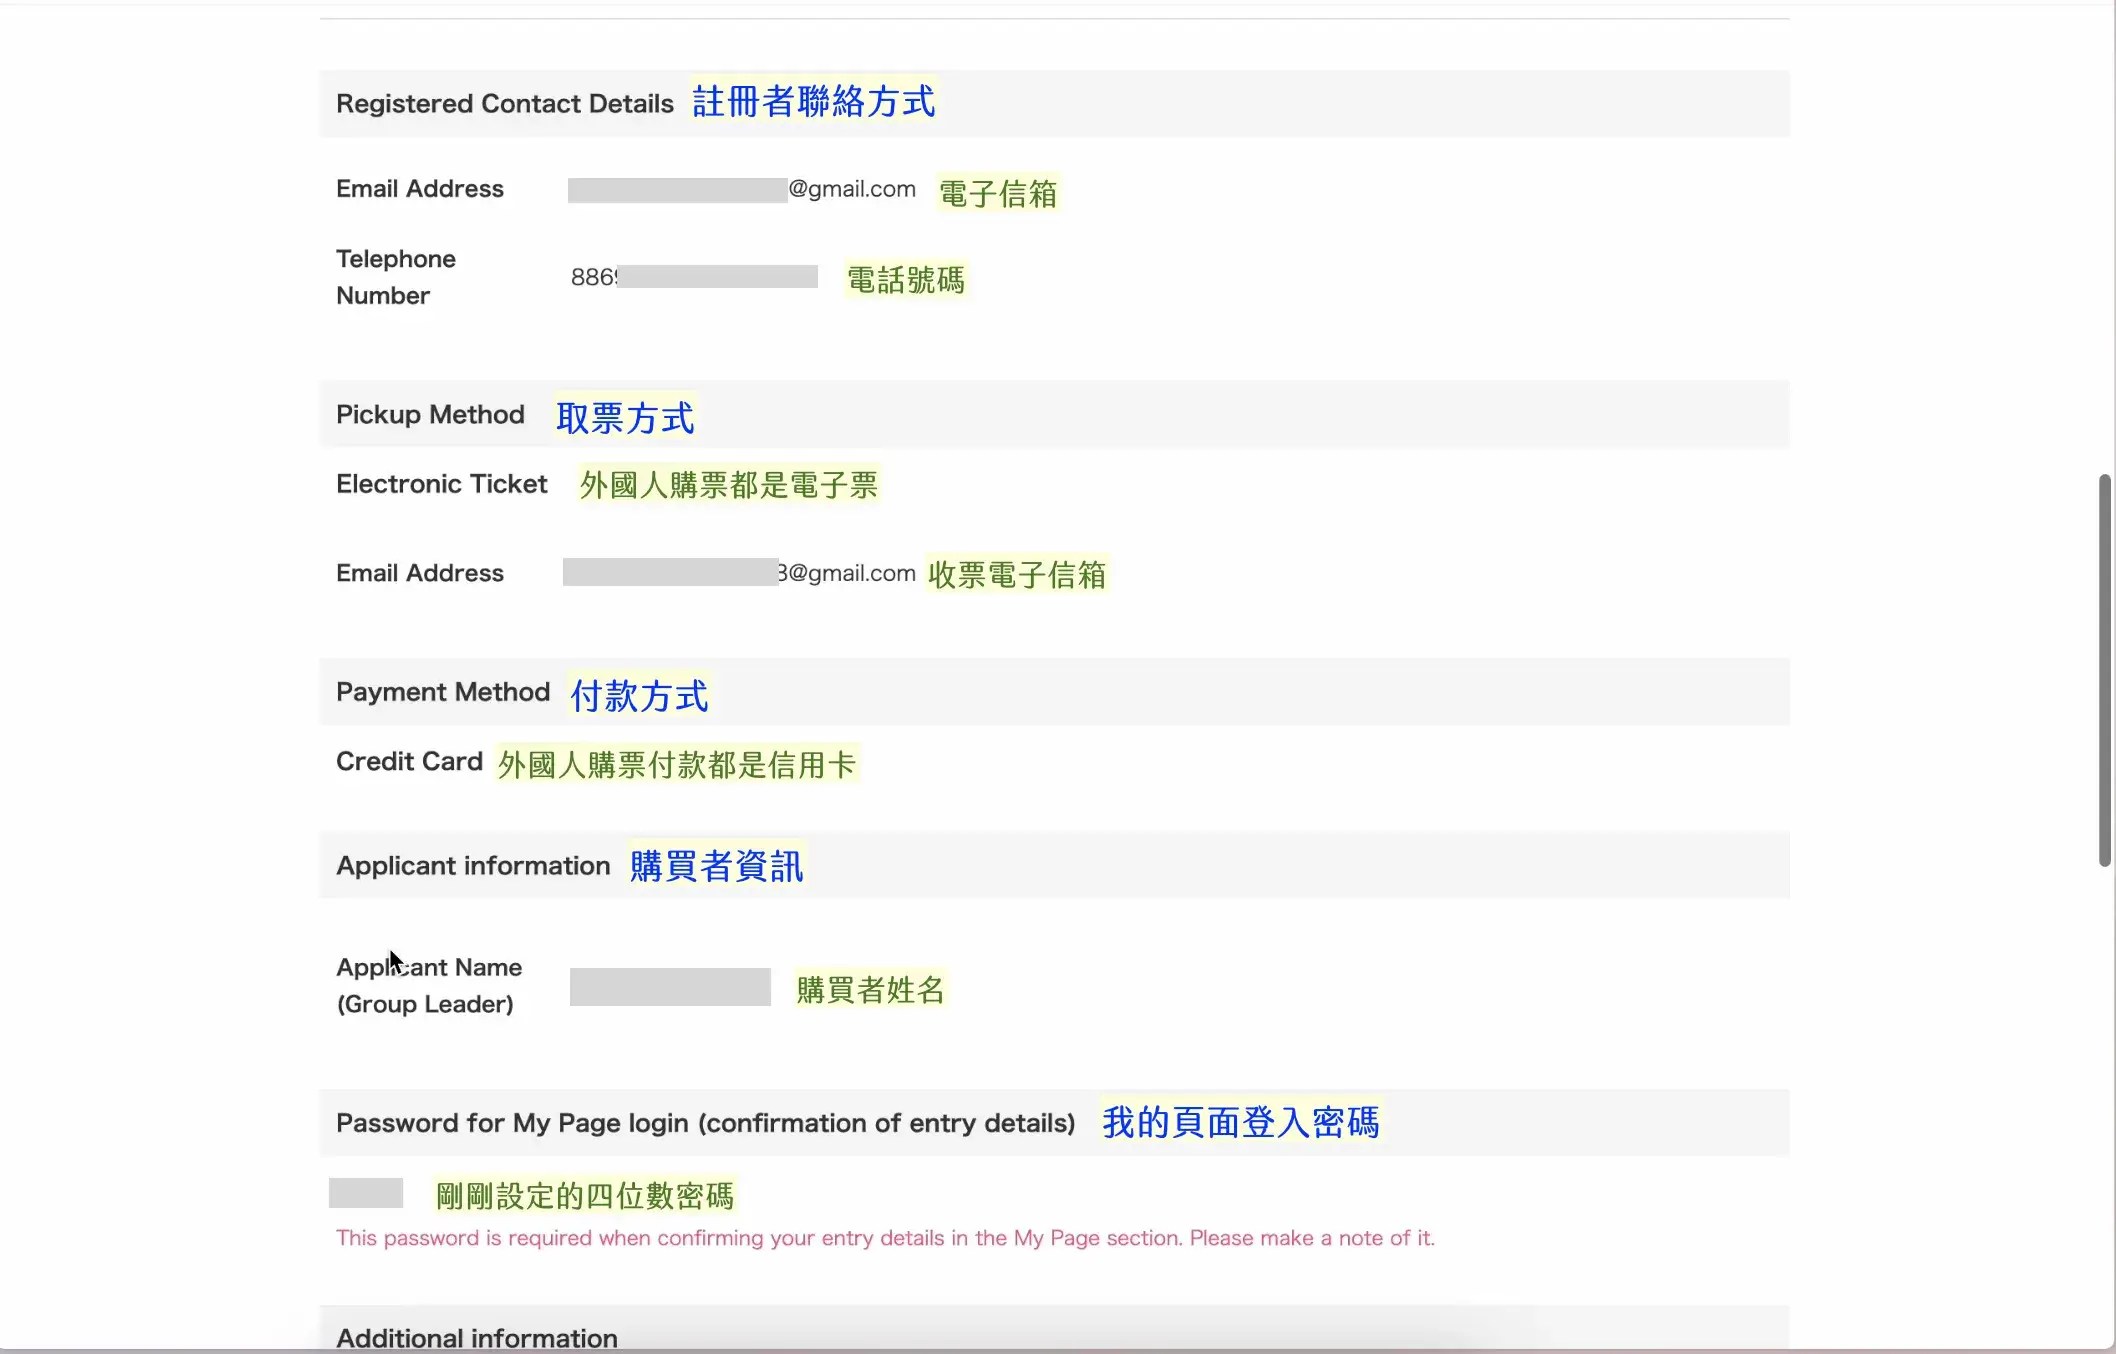Click the pickup email address ending 3@gmail.com
The width and height of the screenshot is (2116, 1354).
click(739, 573)
